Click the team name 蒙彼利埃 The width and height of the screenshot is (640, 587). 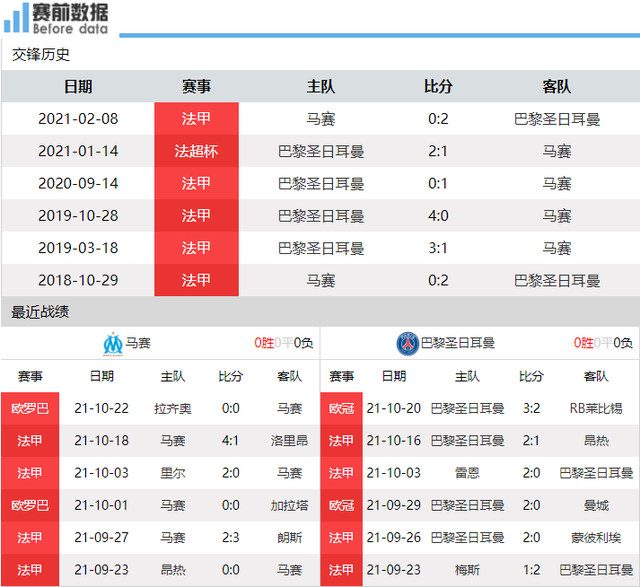(596, 538)
